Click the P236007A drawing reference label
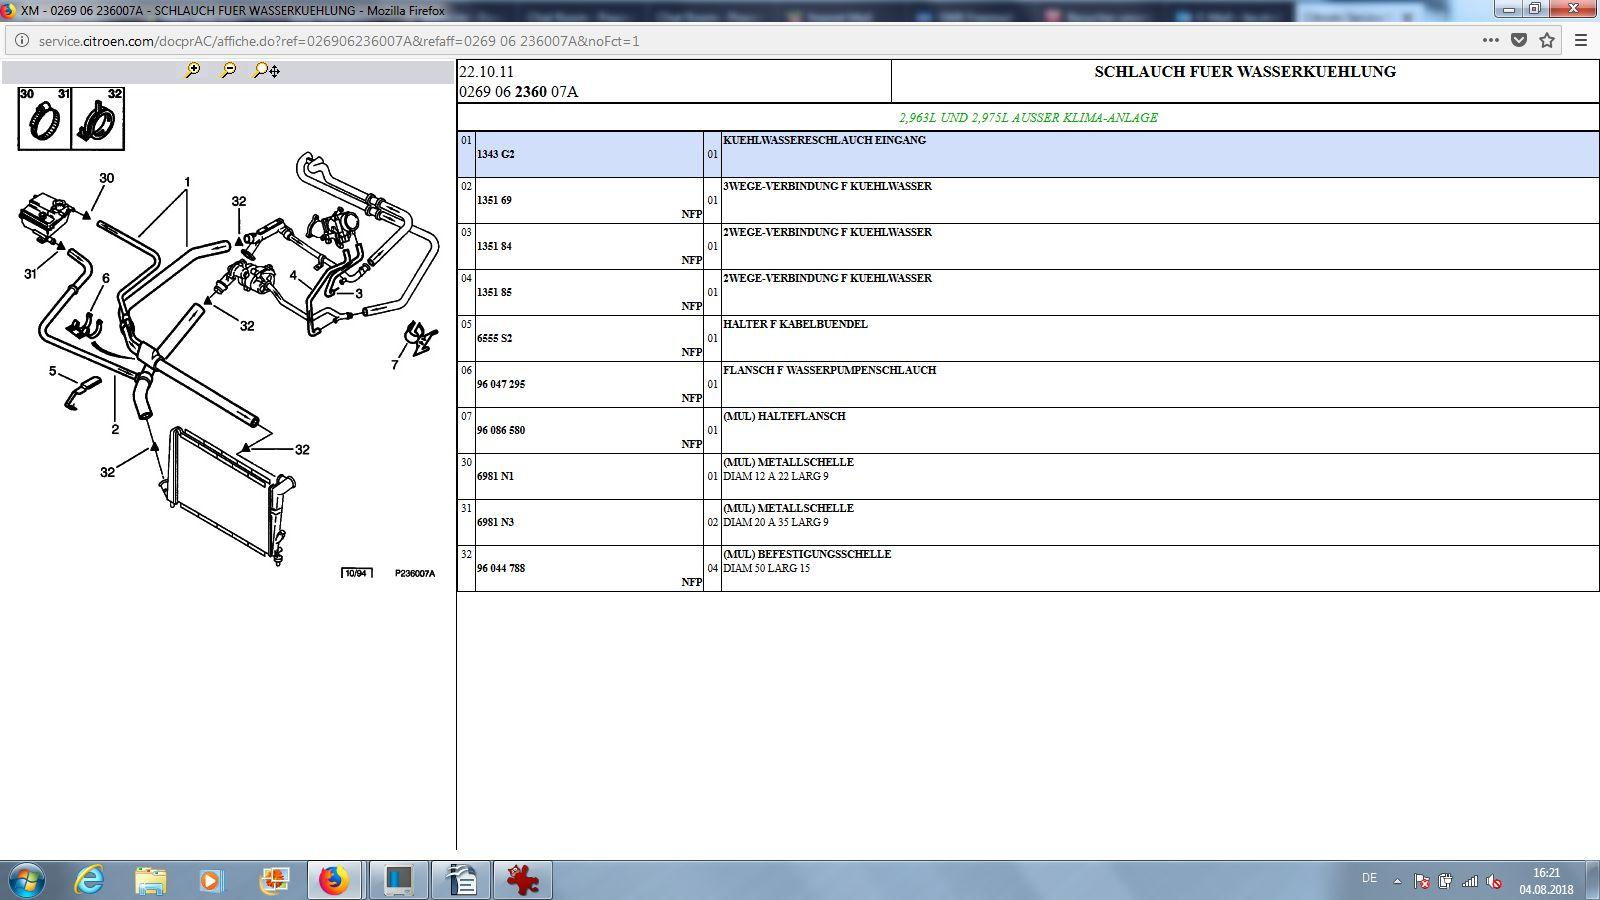This screenshot has width=1600, height=900. [x=414, y=574]
